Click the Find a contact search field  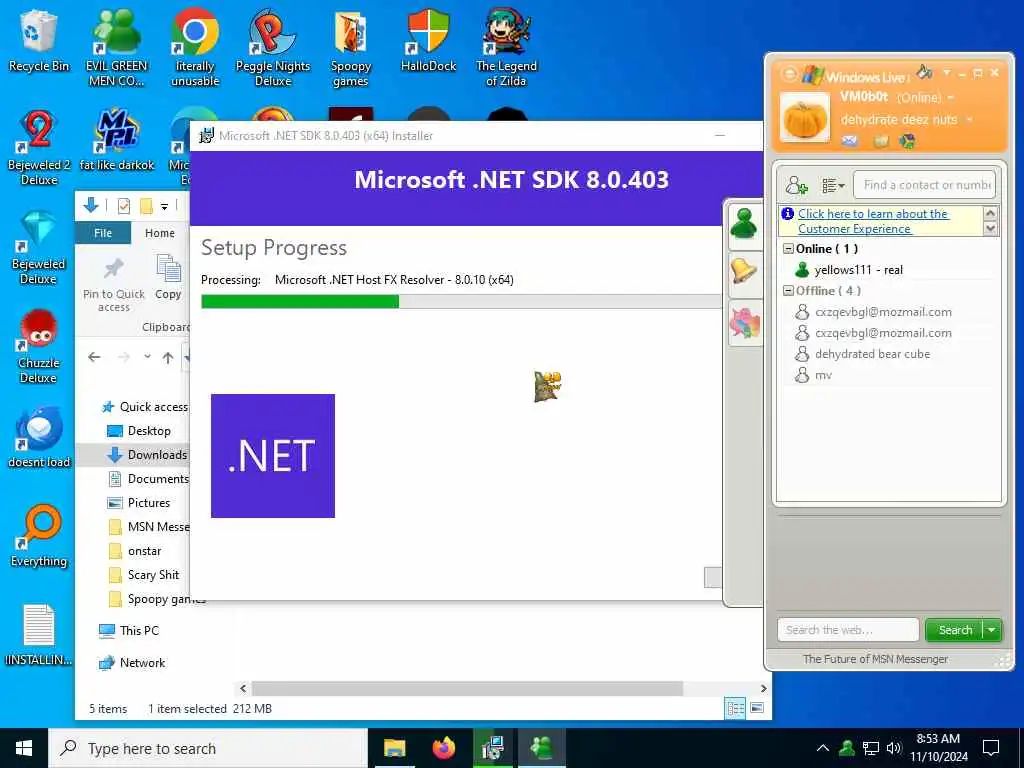click(924, 185)
